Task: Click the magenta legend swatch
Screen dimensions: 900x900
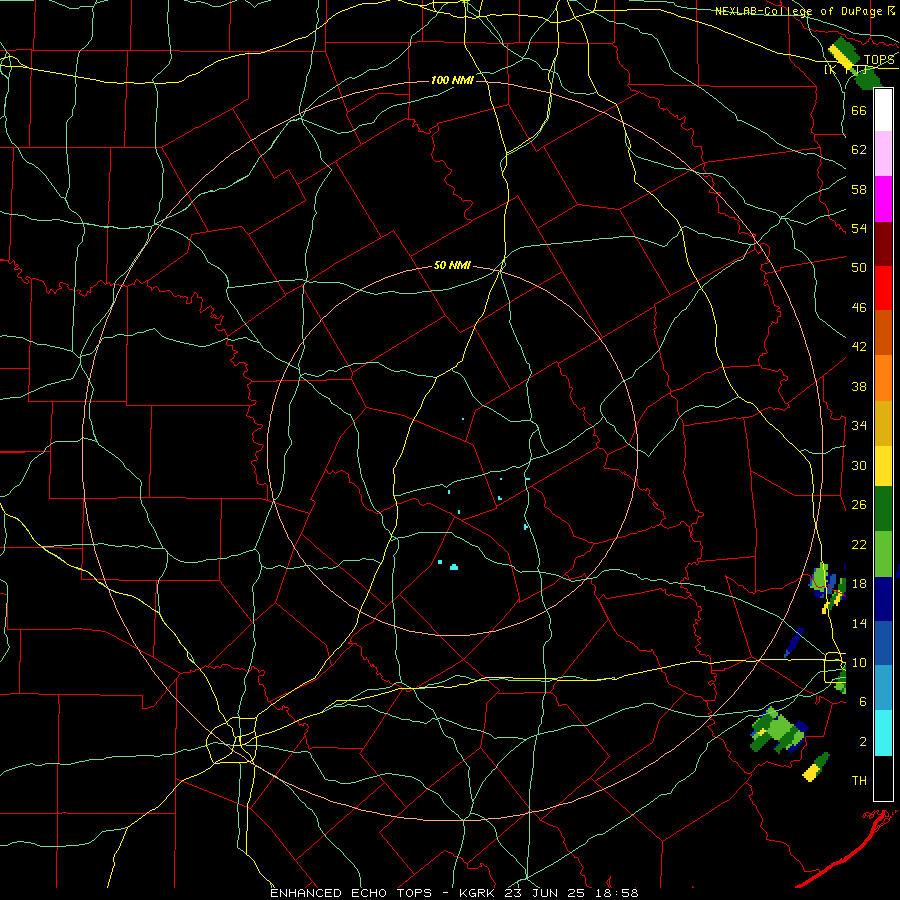Action: tap(883, 199)
